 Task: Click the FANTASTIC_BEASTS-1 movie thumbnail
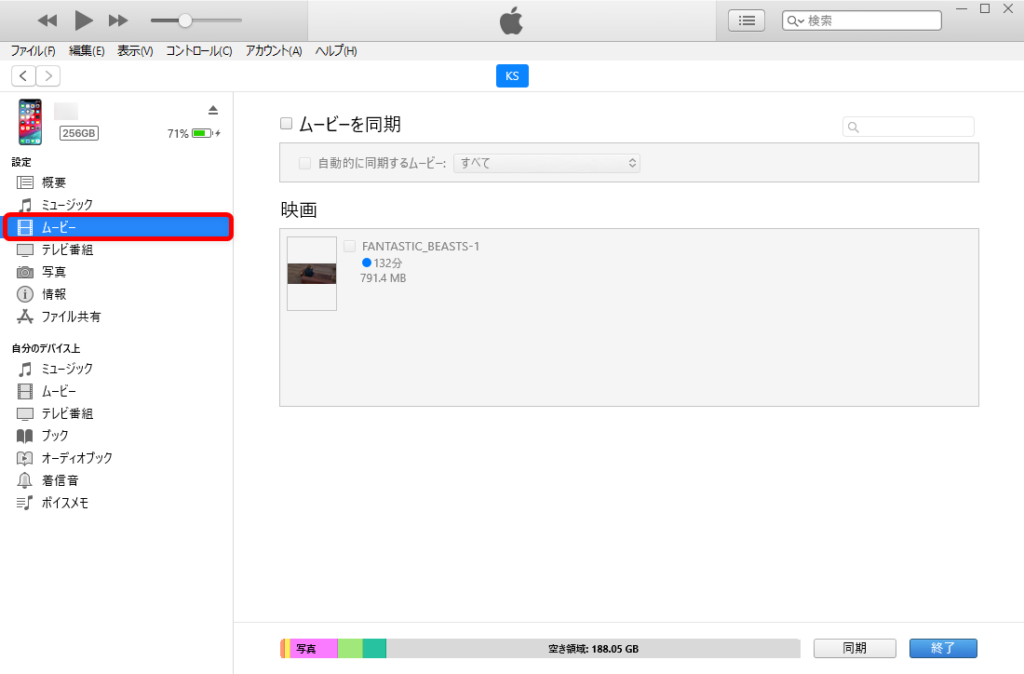(x=312, y=274)
